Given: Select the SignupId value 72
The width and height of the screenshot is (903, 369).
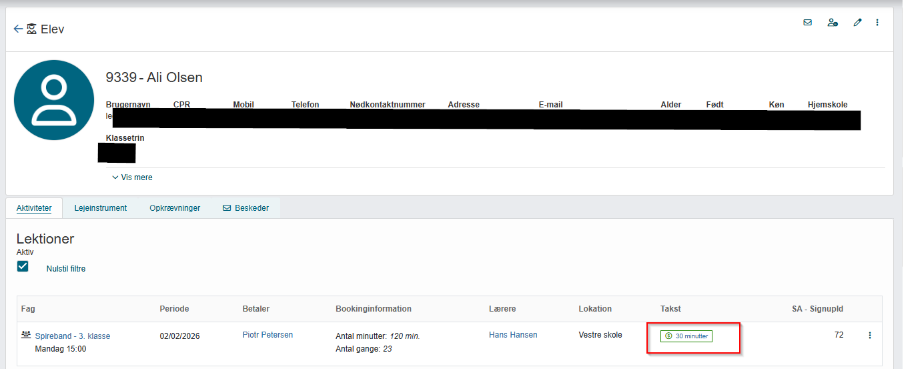Looking at the screenshot, I should [x=839, y=335].
